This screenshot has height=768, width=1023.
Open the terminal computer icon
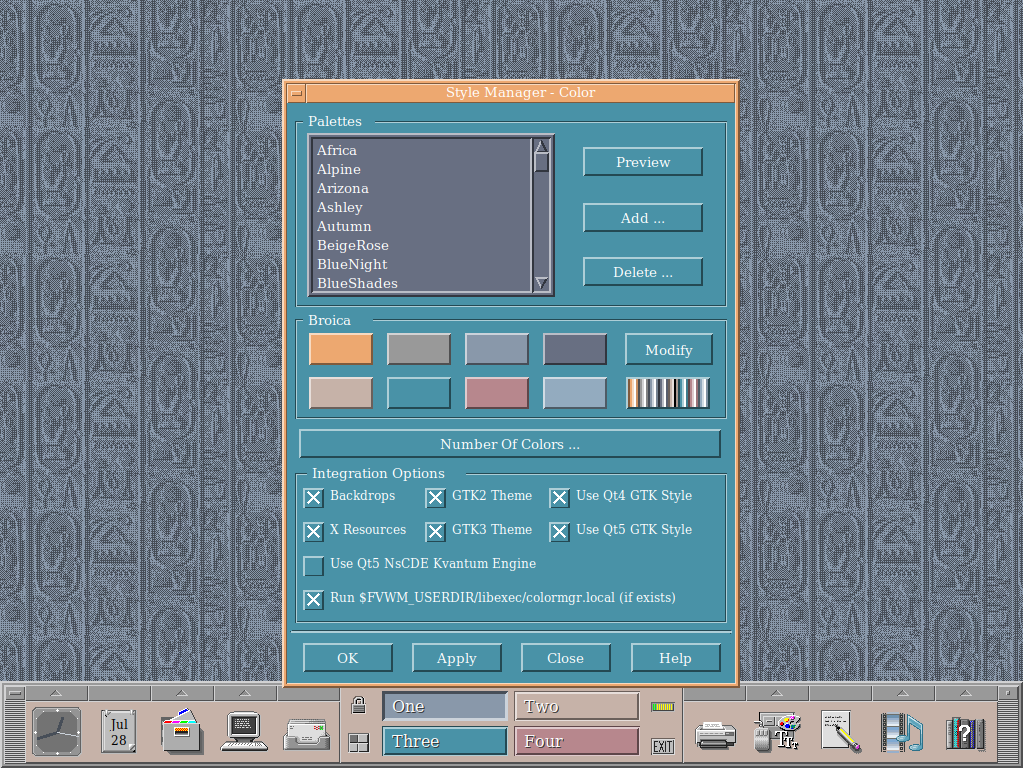point(244,731)
